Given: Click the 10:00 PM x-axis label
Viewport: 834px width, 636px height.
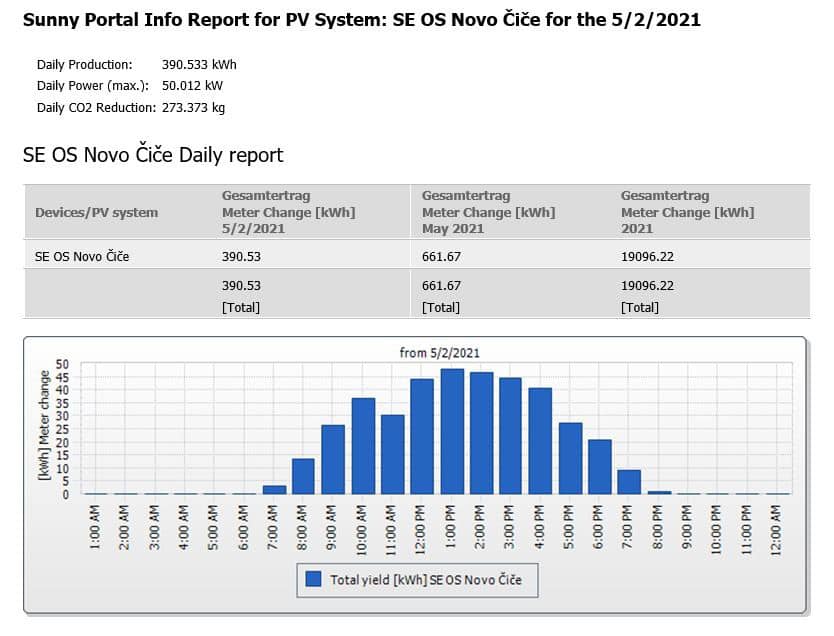Looking at the screenshot, I should point(716,530).
